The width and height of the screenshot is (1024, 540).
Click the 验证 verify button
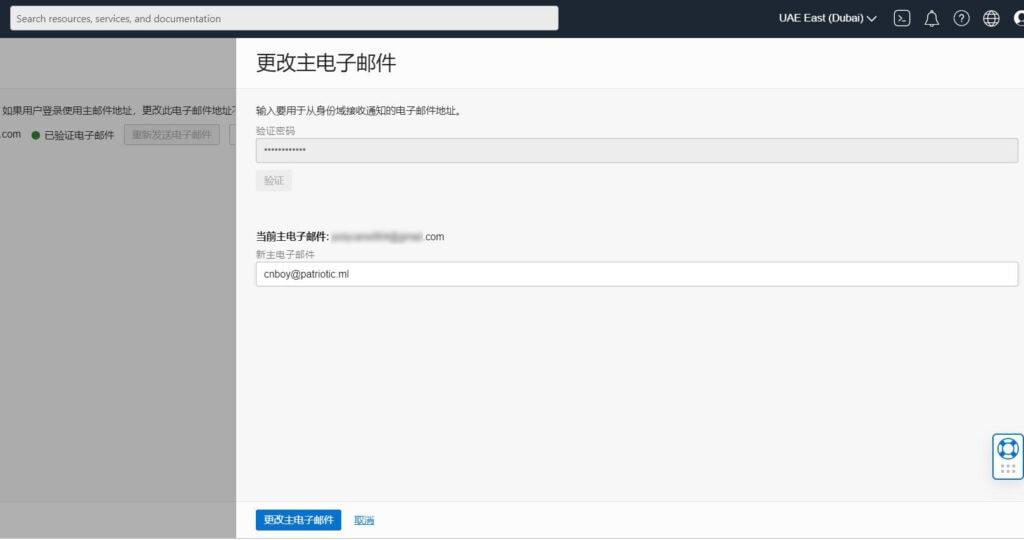click(274, 181)
